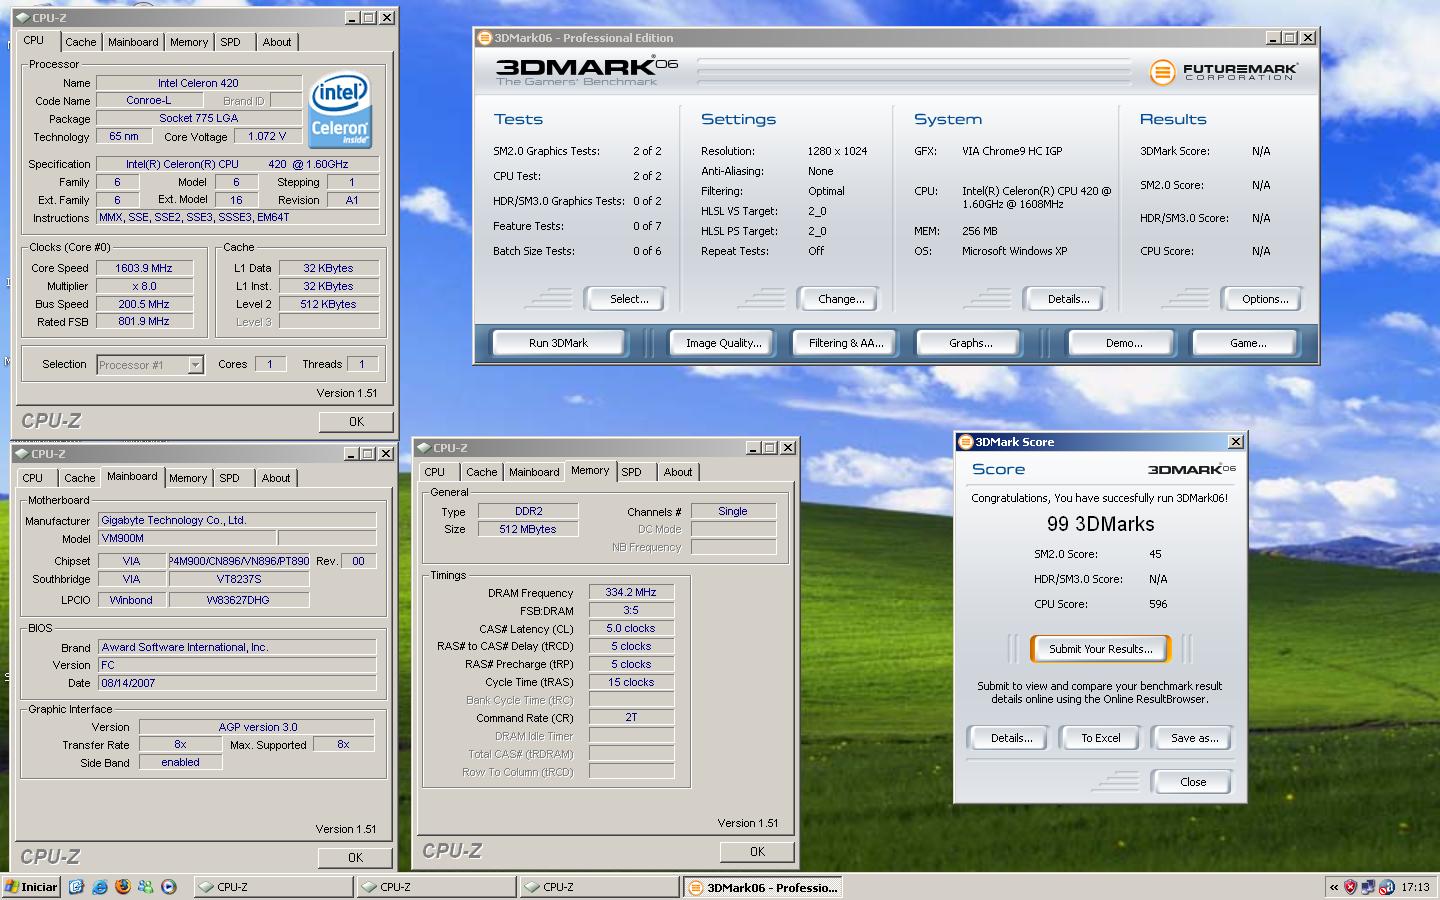Image resolution: width=1440 pixels, height=900 pixels.
Task: Click the 99 3DMarks score text
Action: coord(1100,524)
